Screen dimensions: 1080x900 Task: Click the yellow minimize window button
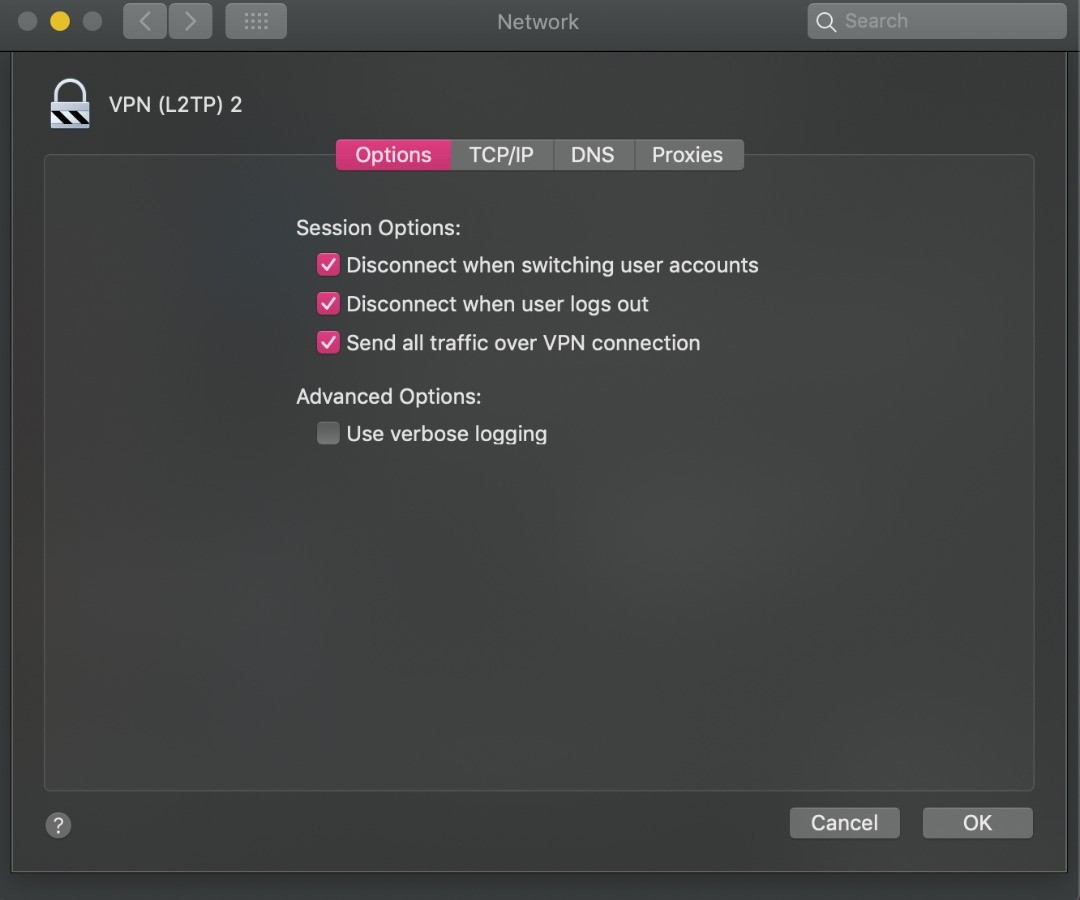click(x=60, y=21)
